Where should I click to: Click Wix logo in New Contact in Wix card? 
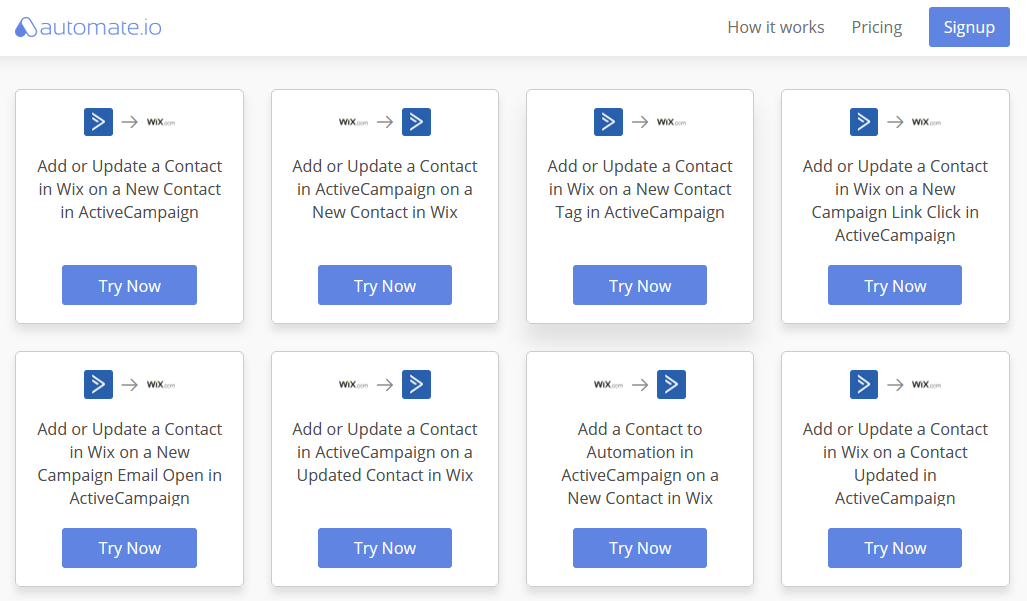(x=353, y=122)
